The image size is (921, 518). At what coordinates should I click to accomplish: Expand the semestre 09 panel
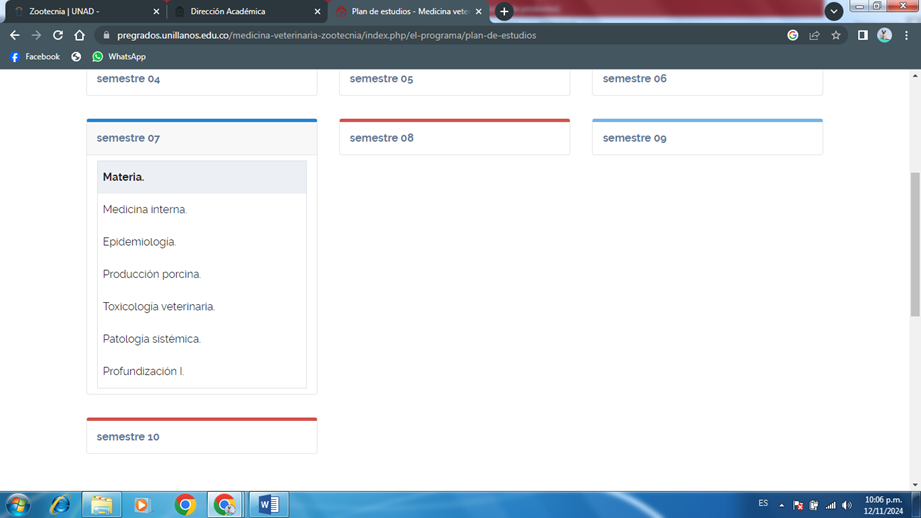point(635,138)
